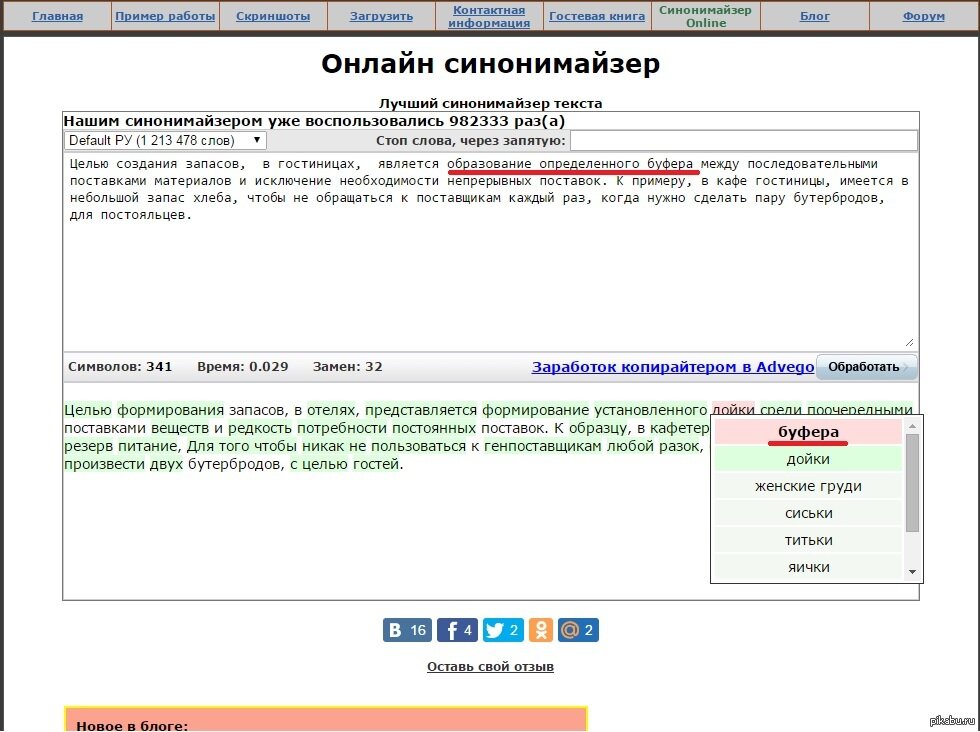Choose 'титьки' from the synonym list
980x732 pixels.
(809, 540)
